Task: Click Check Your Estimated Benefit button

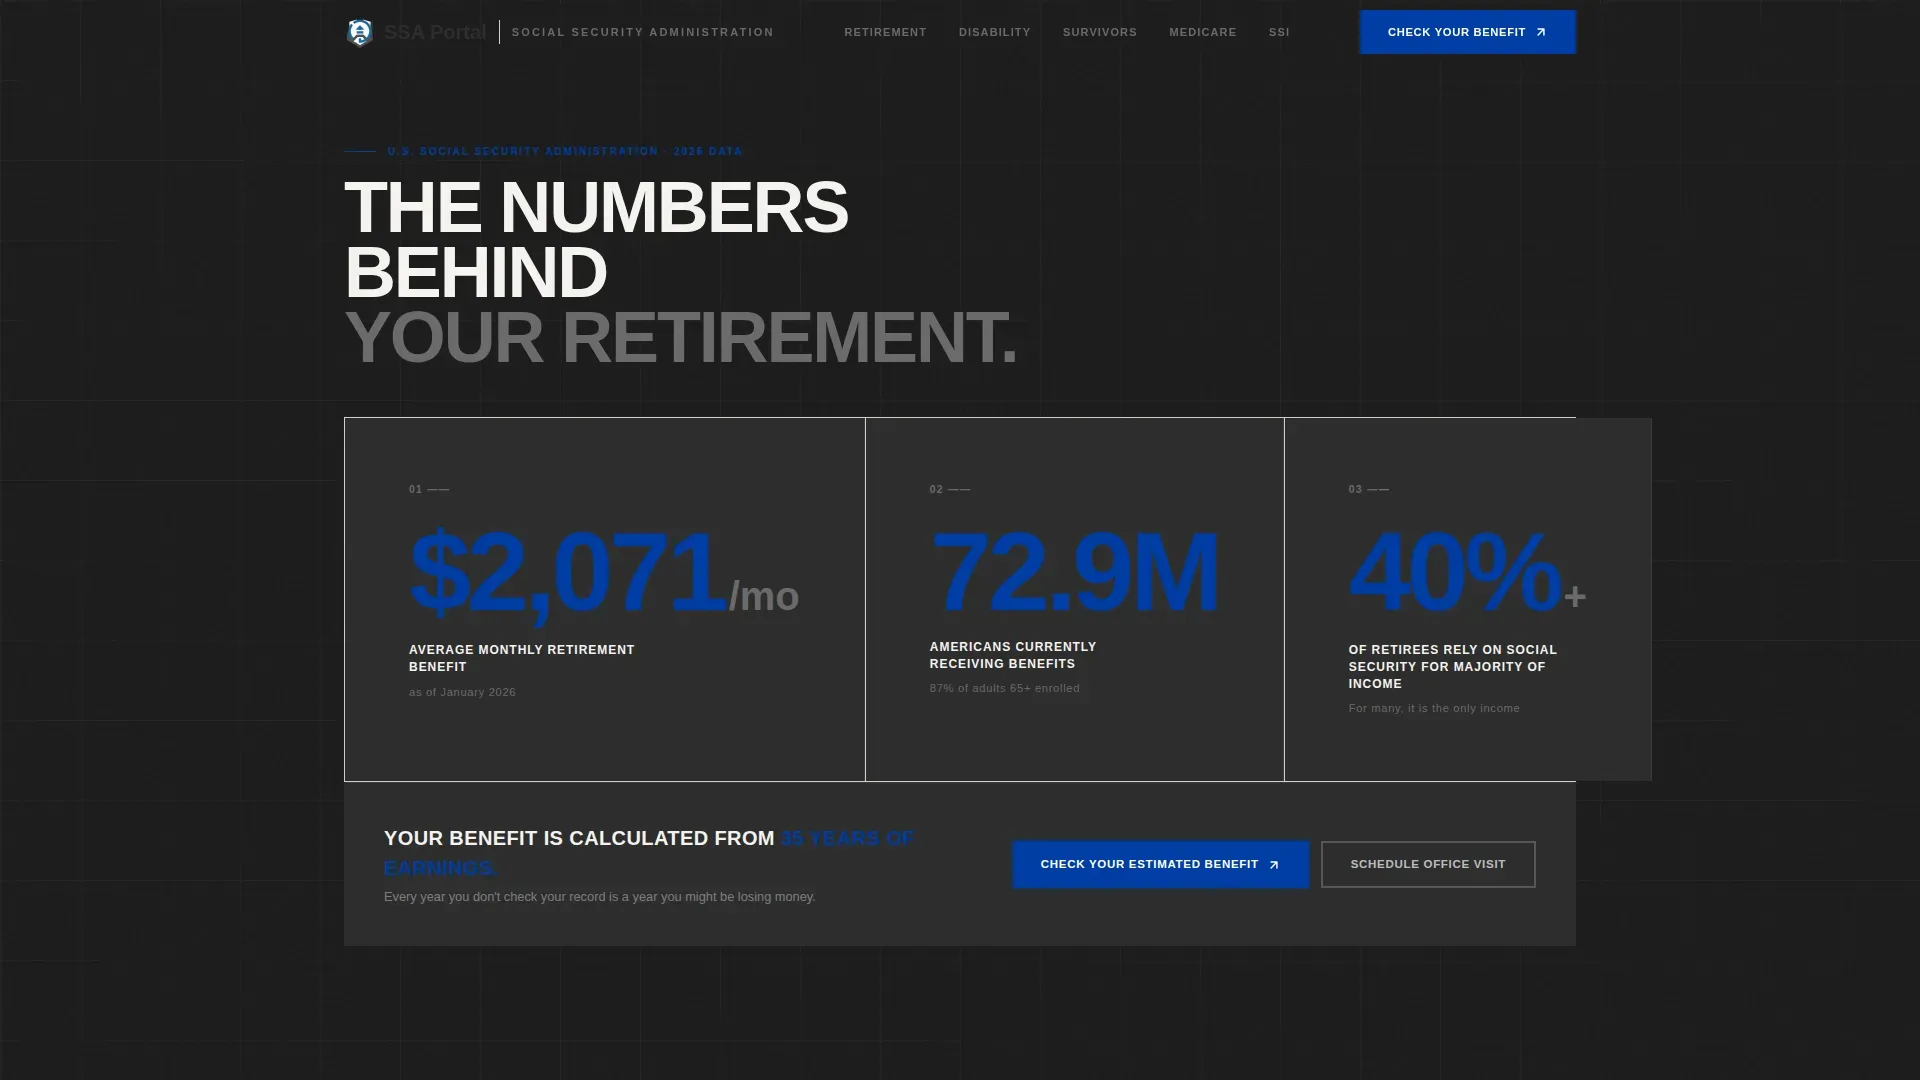Action: click(x=1160, y=864)
